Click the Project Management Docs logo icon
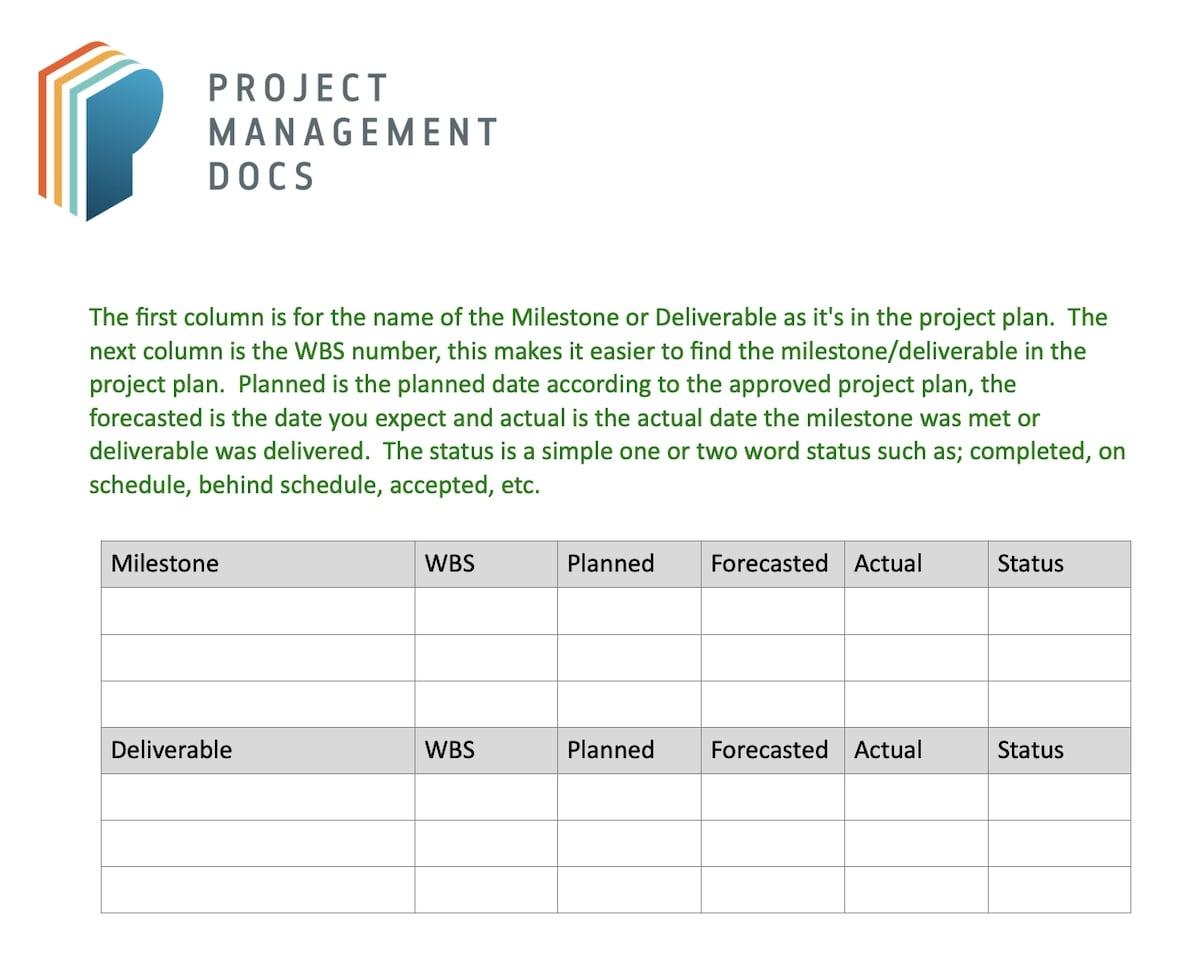1200x958 pixels. pyautogui.click(x=100, y=130)
